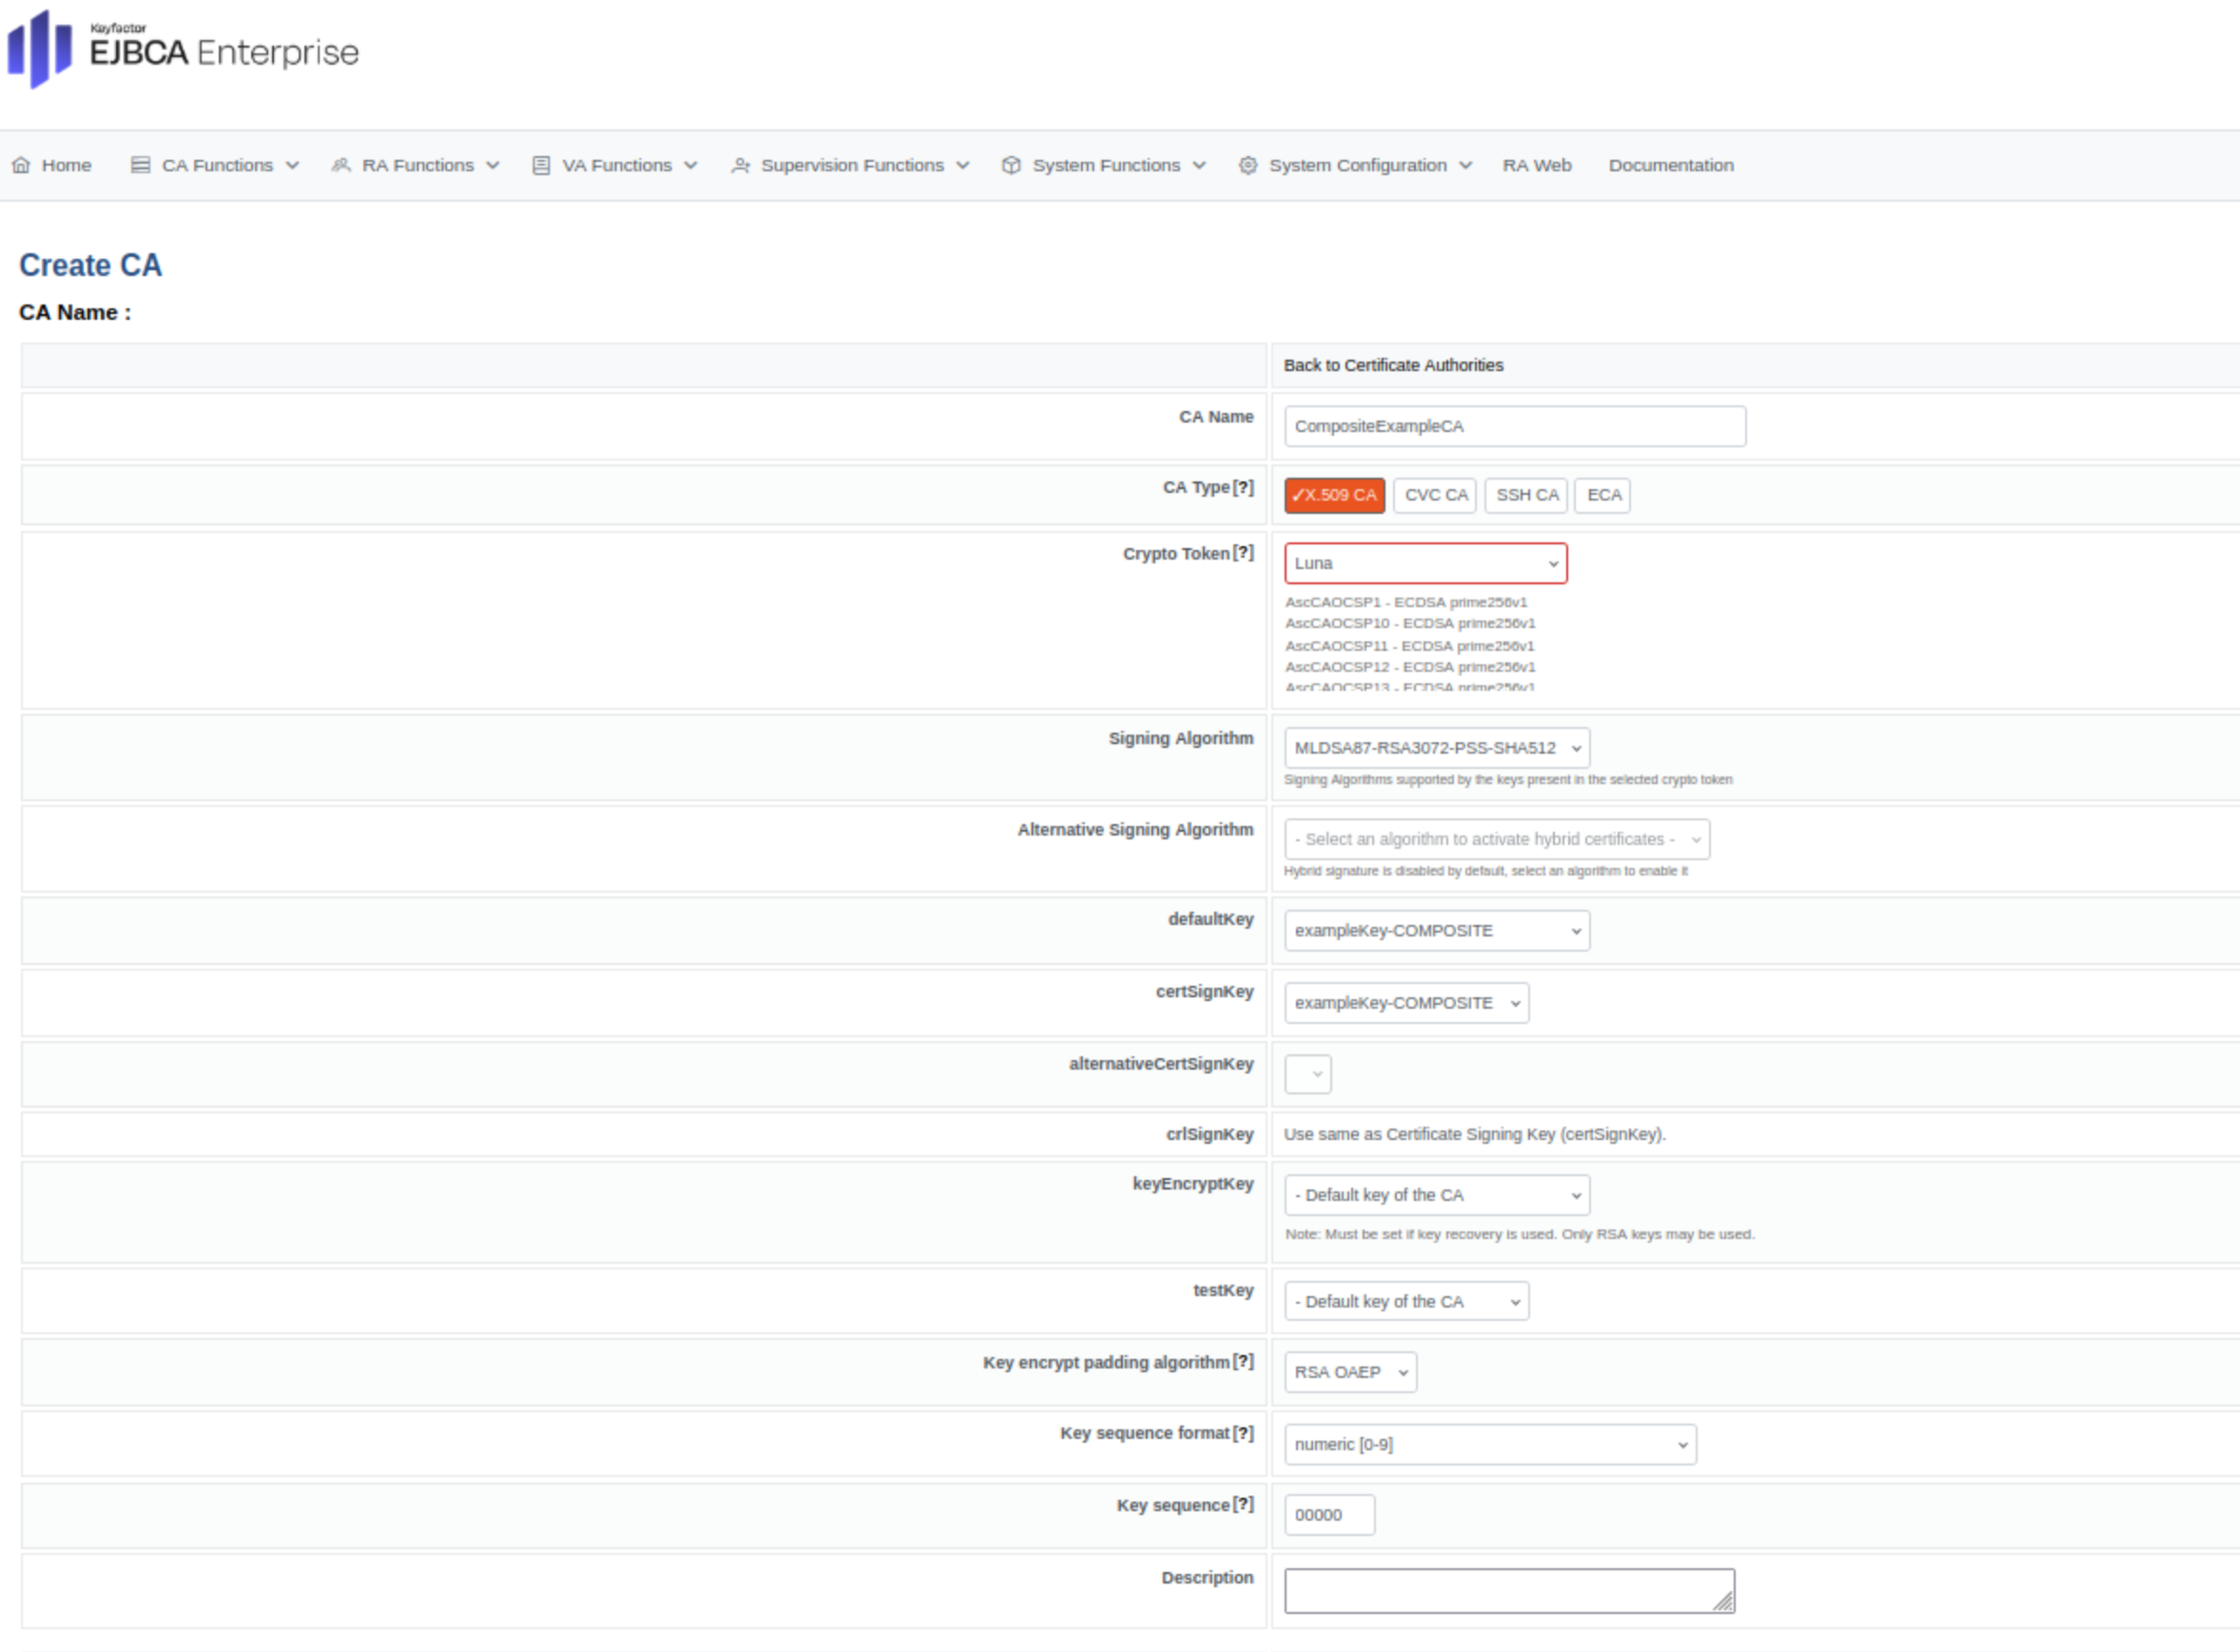Image resolution: width=2240 pixels, height=1652 pixels.
Task: Open the Documentation menu item
Action: pos(1670,165)
